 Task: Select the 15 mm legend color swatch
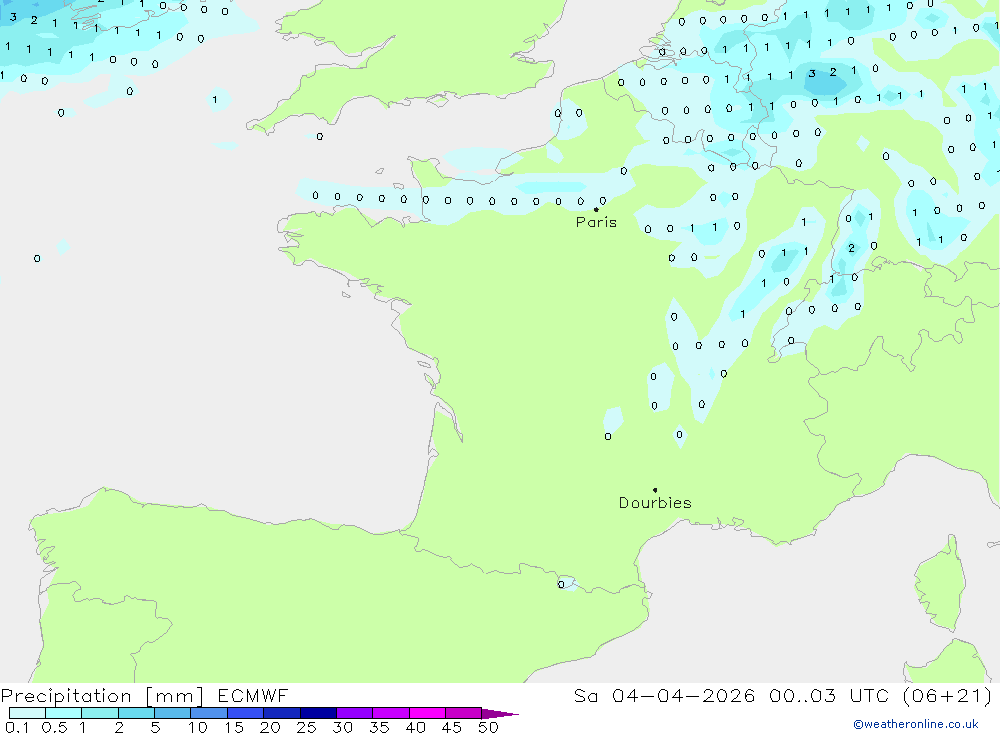[246, 713]
